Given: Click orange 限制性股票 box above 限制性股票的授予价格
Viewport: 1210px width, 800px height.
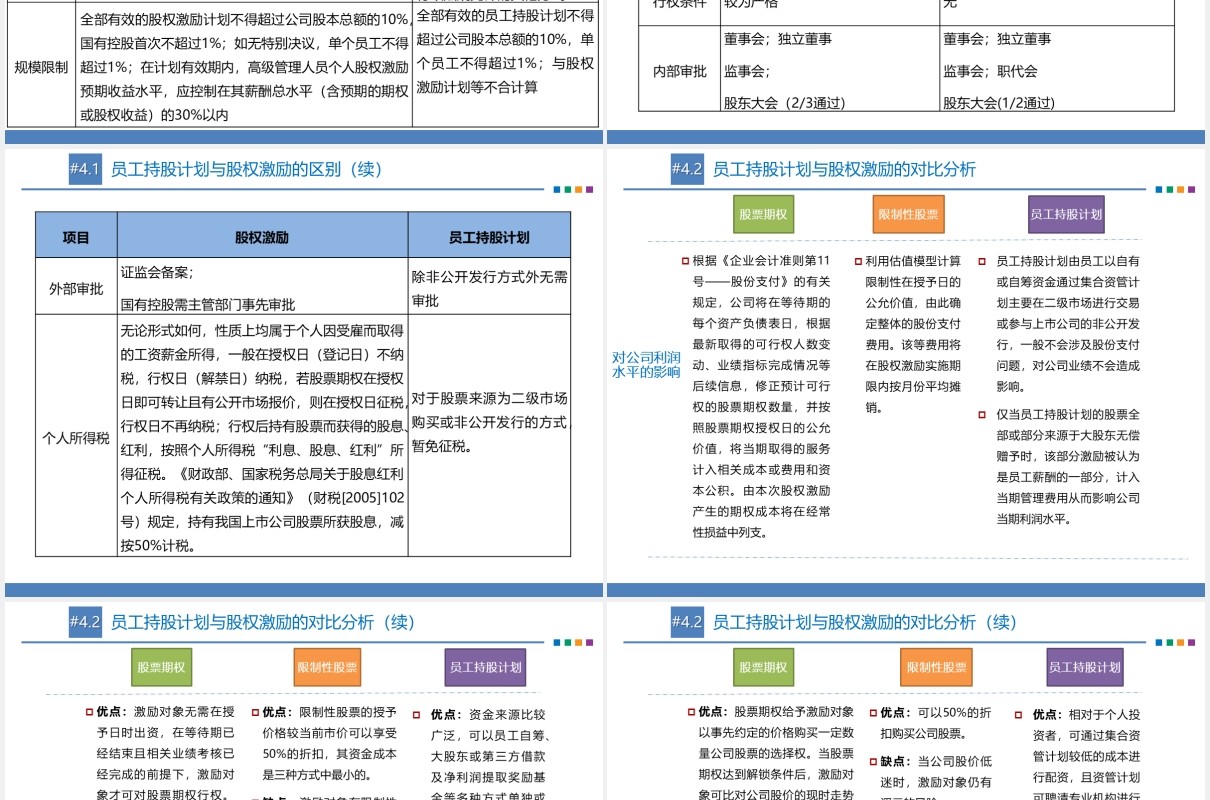Looking at the screenshot, I should click(x=328, y=667).
